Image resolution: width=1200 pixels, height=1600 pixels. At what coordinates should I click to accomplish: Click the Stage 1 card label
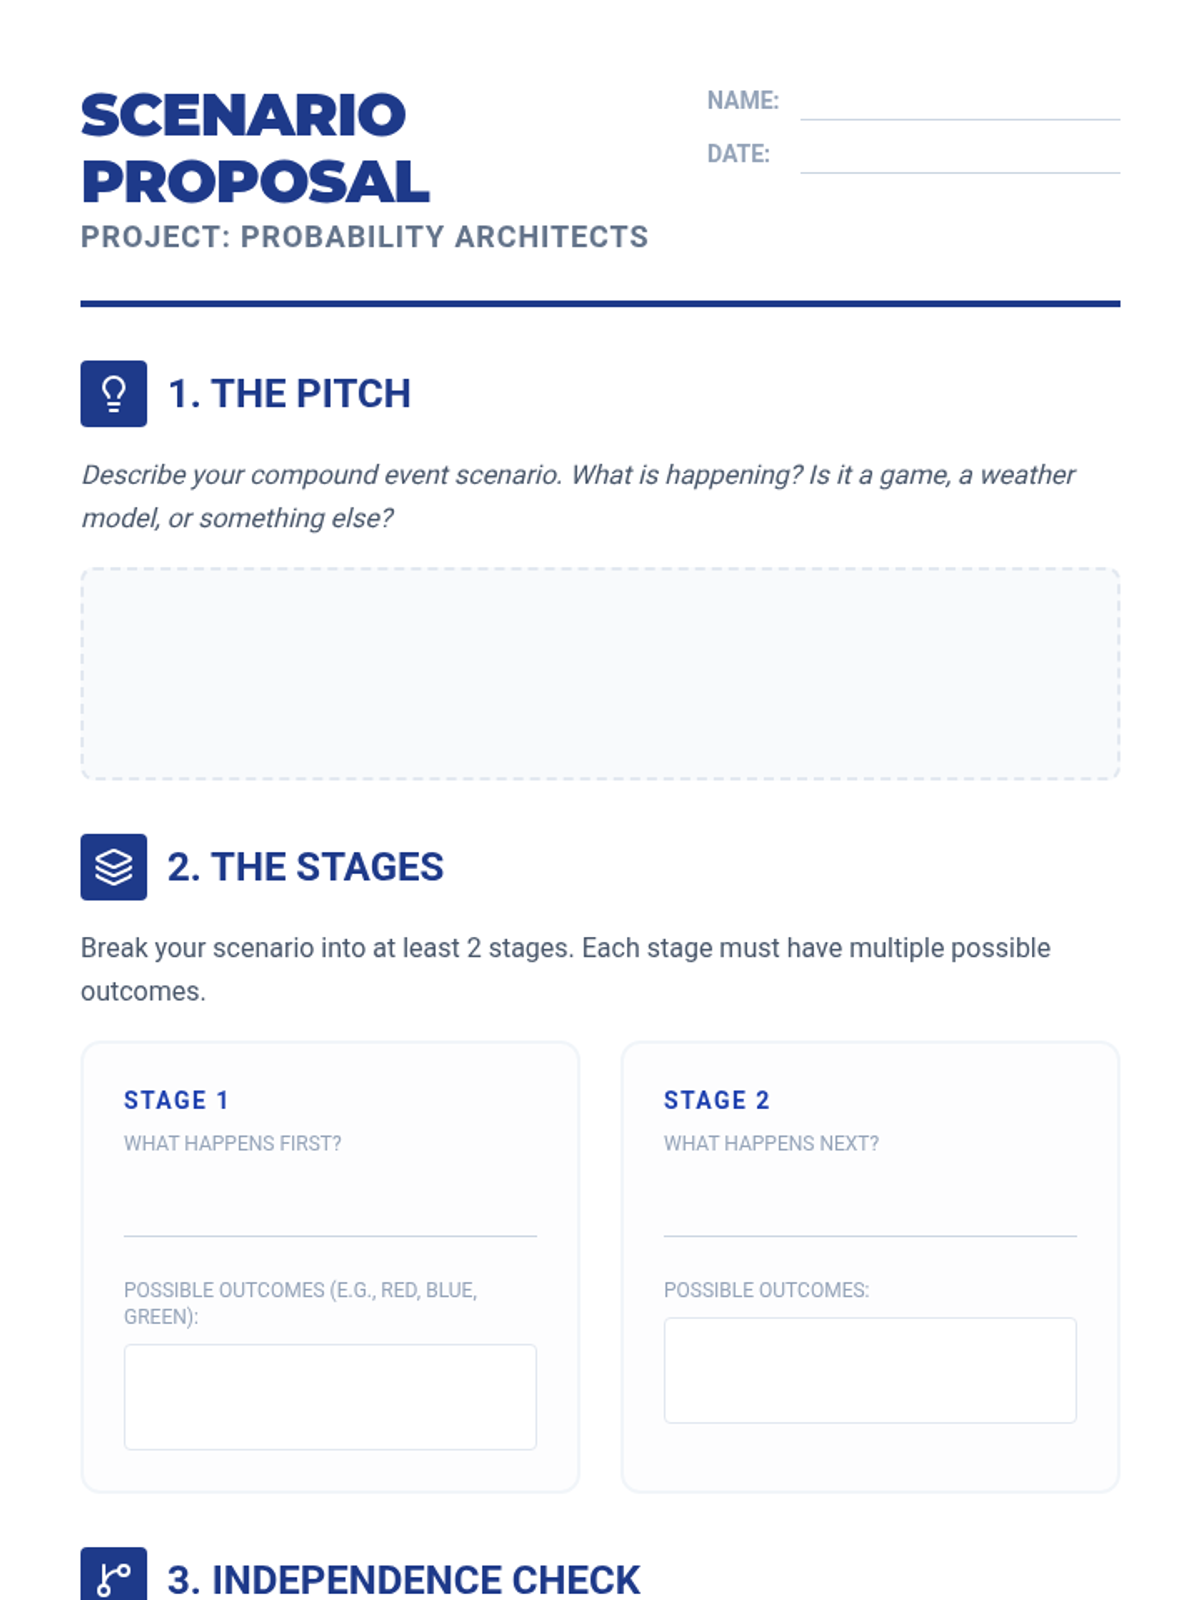pos(176,1100)
